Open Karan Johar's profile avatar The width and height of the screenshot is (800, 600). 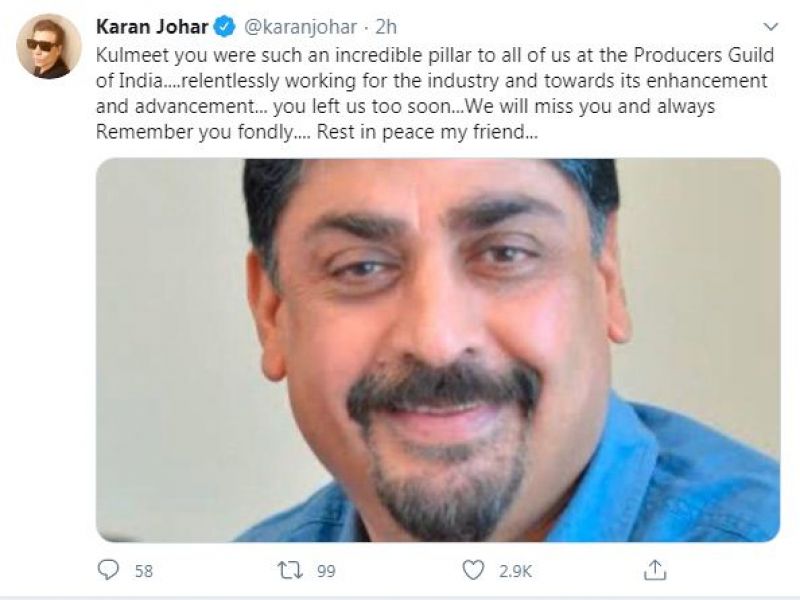click(x=49, y=46)
